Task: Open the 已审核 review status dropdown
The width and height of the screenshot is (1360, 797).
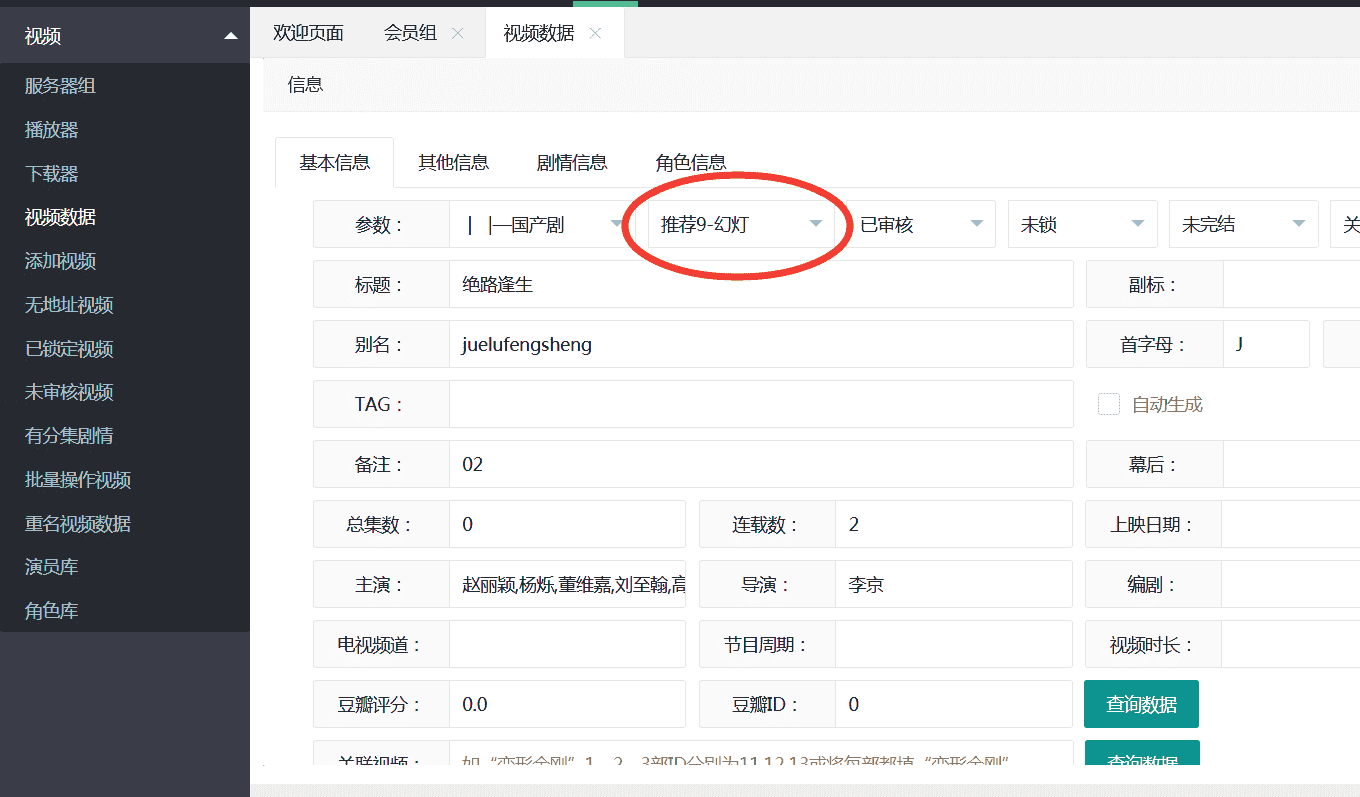Action: 920,224
